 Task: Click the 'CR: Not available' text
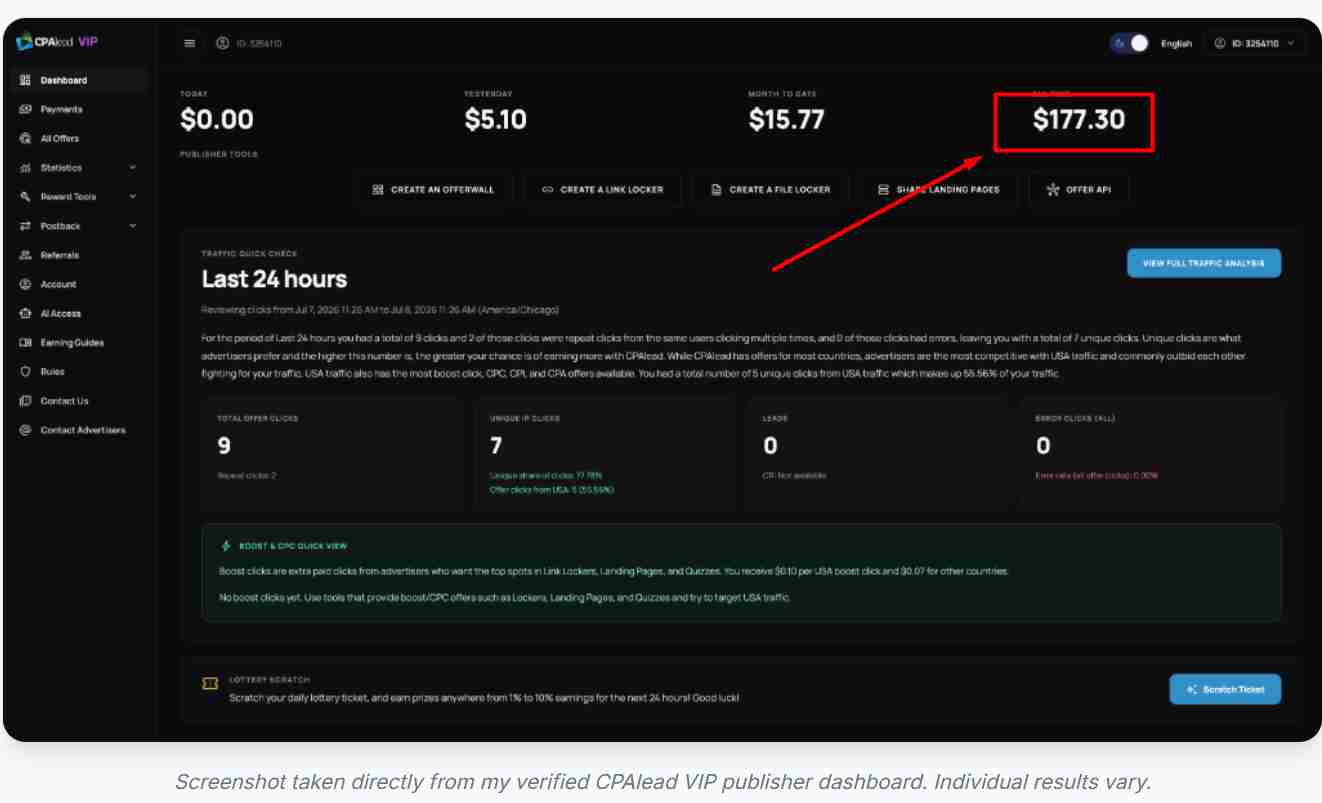(x=795, y=475)
